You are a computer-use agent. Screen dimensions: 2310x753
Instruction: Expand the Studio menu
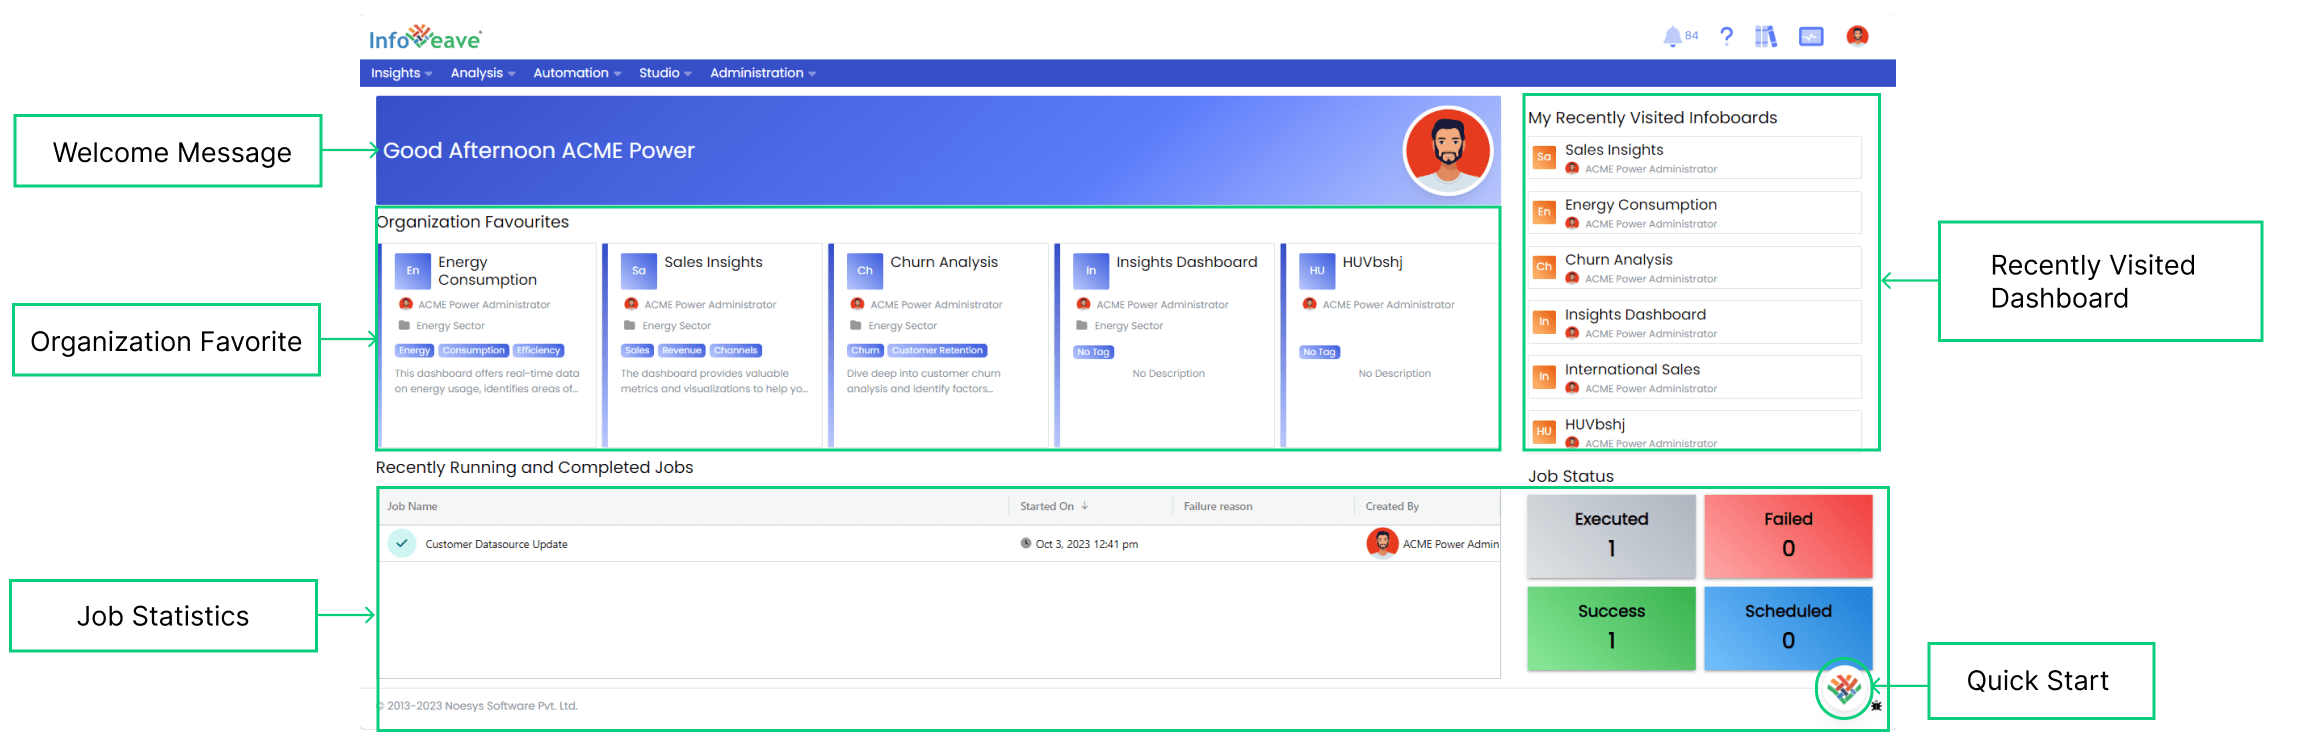tap(665, 73)
